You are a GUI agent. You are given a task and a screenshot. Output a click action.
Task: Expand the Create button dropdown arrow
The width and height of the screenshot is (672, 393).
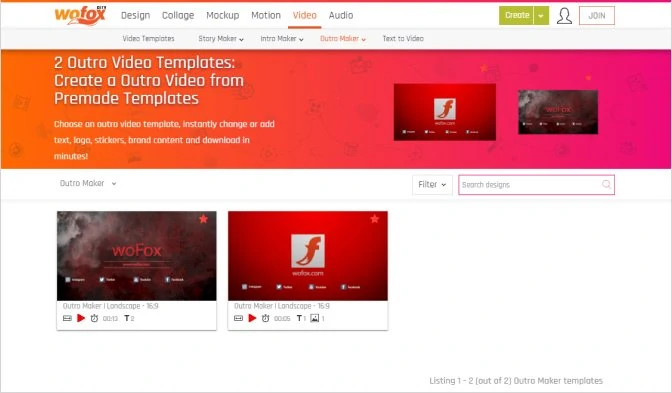[x=541, y=15]
